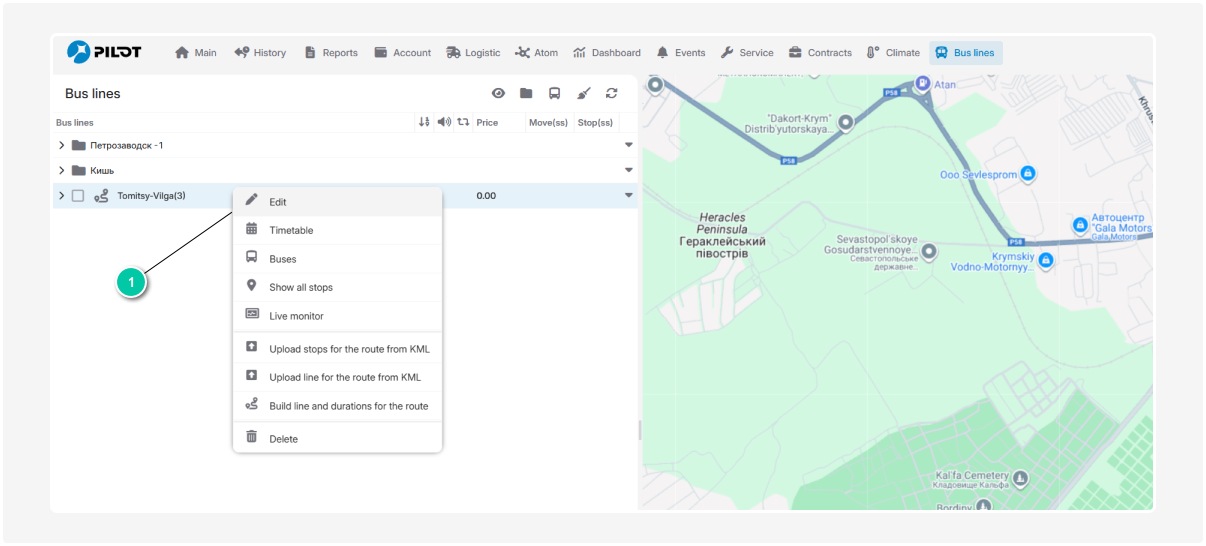This screenshot has width=1206, height=546.
Task: Click the eye icon in Bus lines toolbar
Action: [x=498, y=94]
